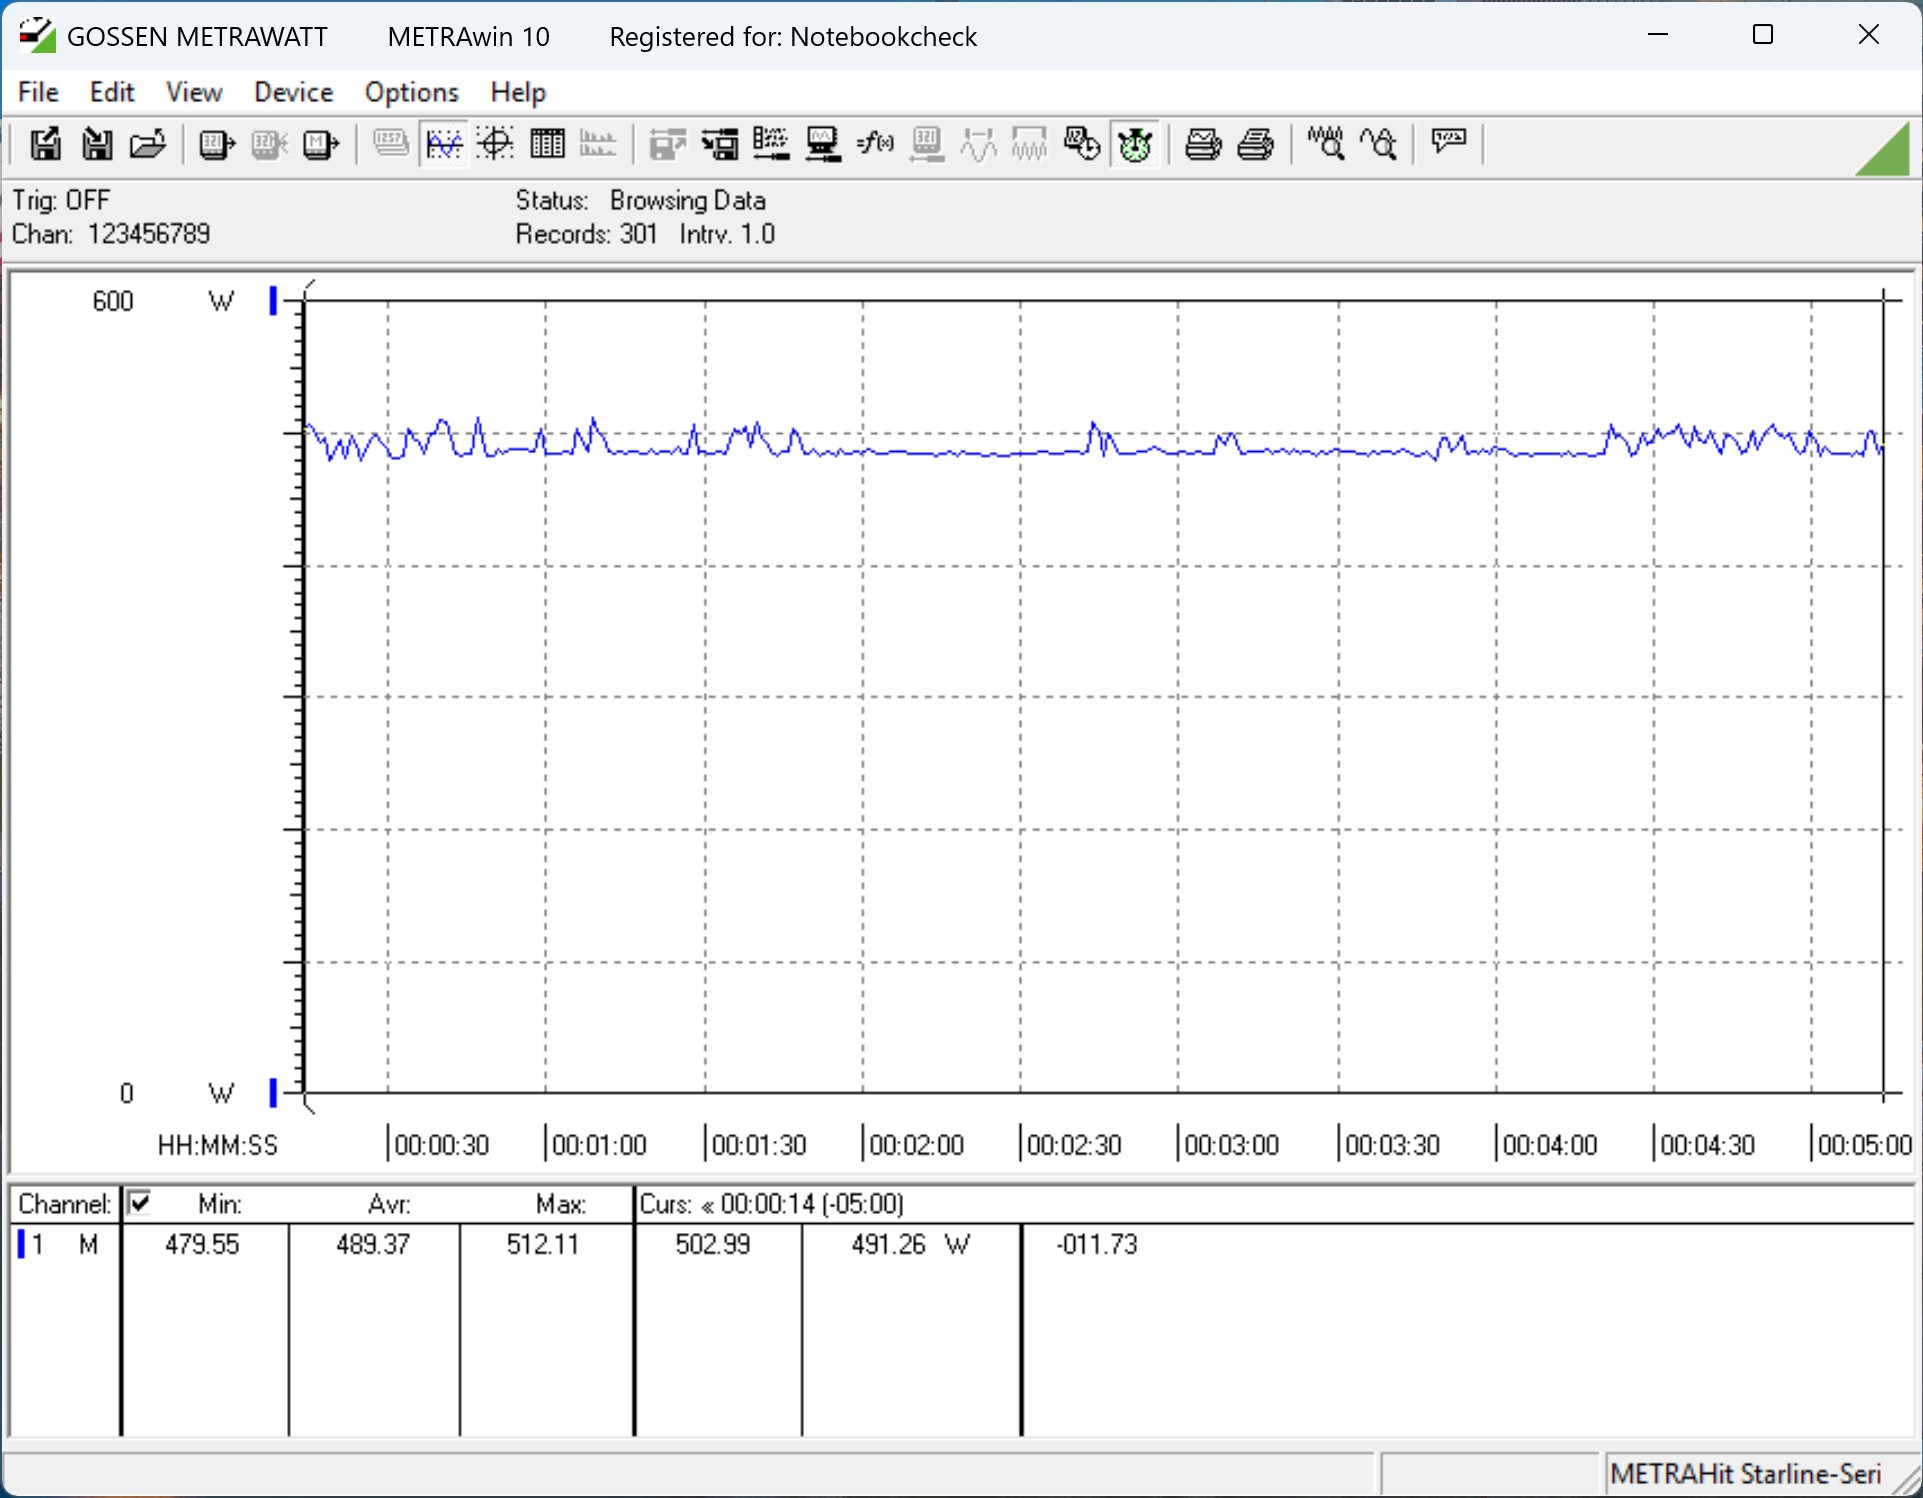Select the XY crosshair plot view icon
1923x1498 pixels.
pos(495,144)
